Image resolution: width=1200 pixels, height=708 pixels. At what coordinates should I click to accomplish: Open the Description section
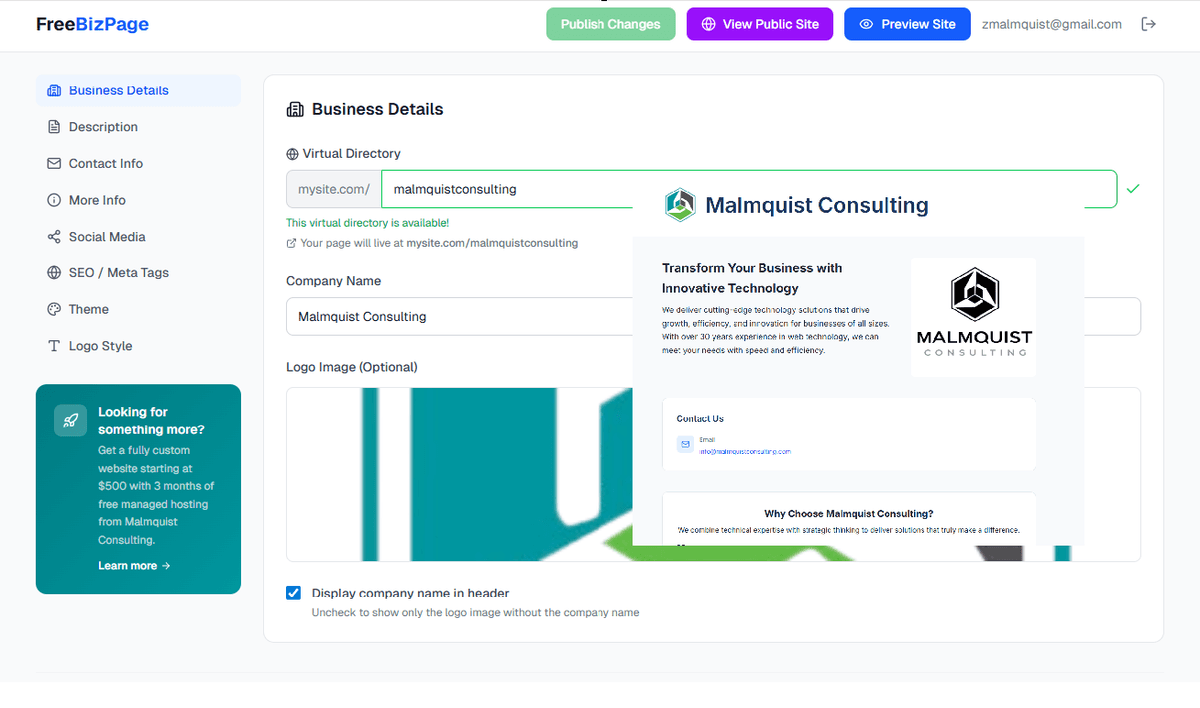point(103,127)
